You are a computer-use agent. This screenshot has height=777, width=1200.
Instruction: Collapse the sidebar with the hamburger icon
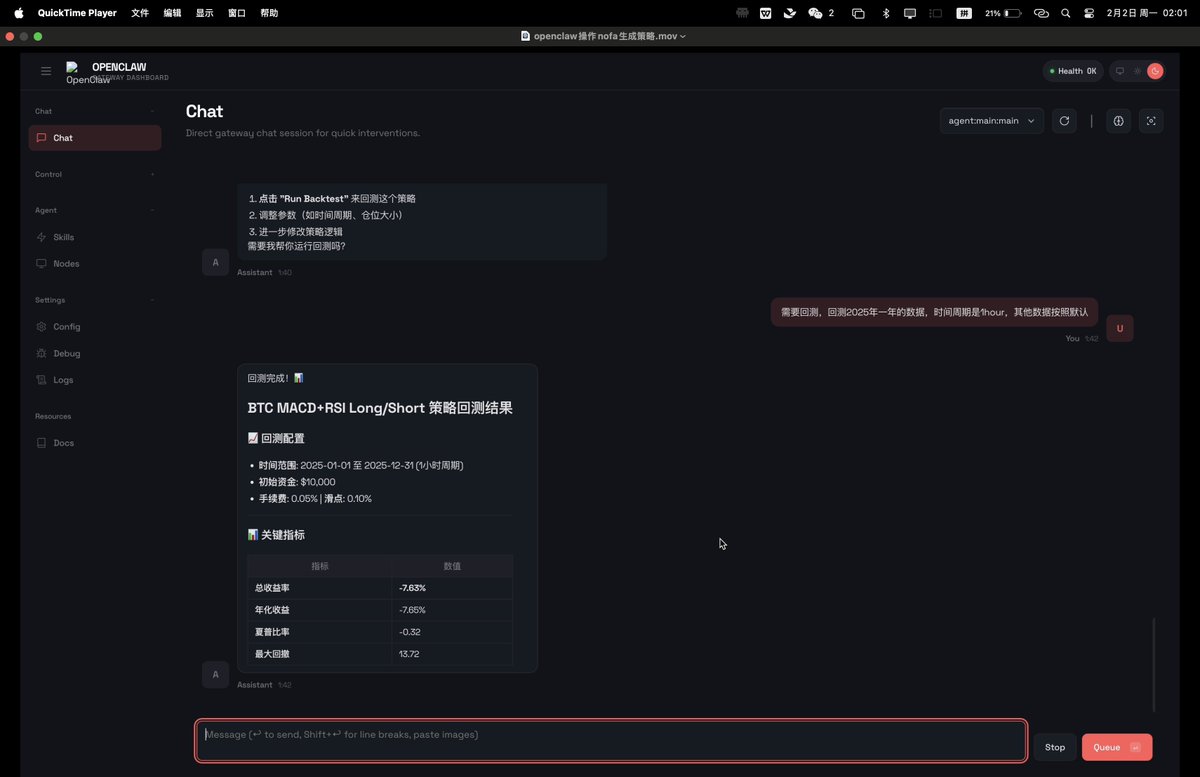(46, 71)
